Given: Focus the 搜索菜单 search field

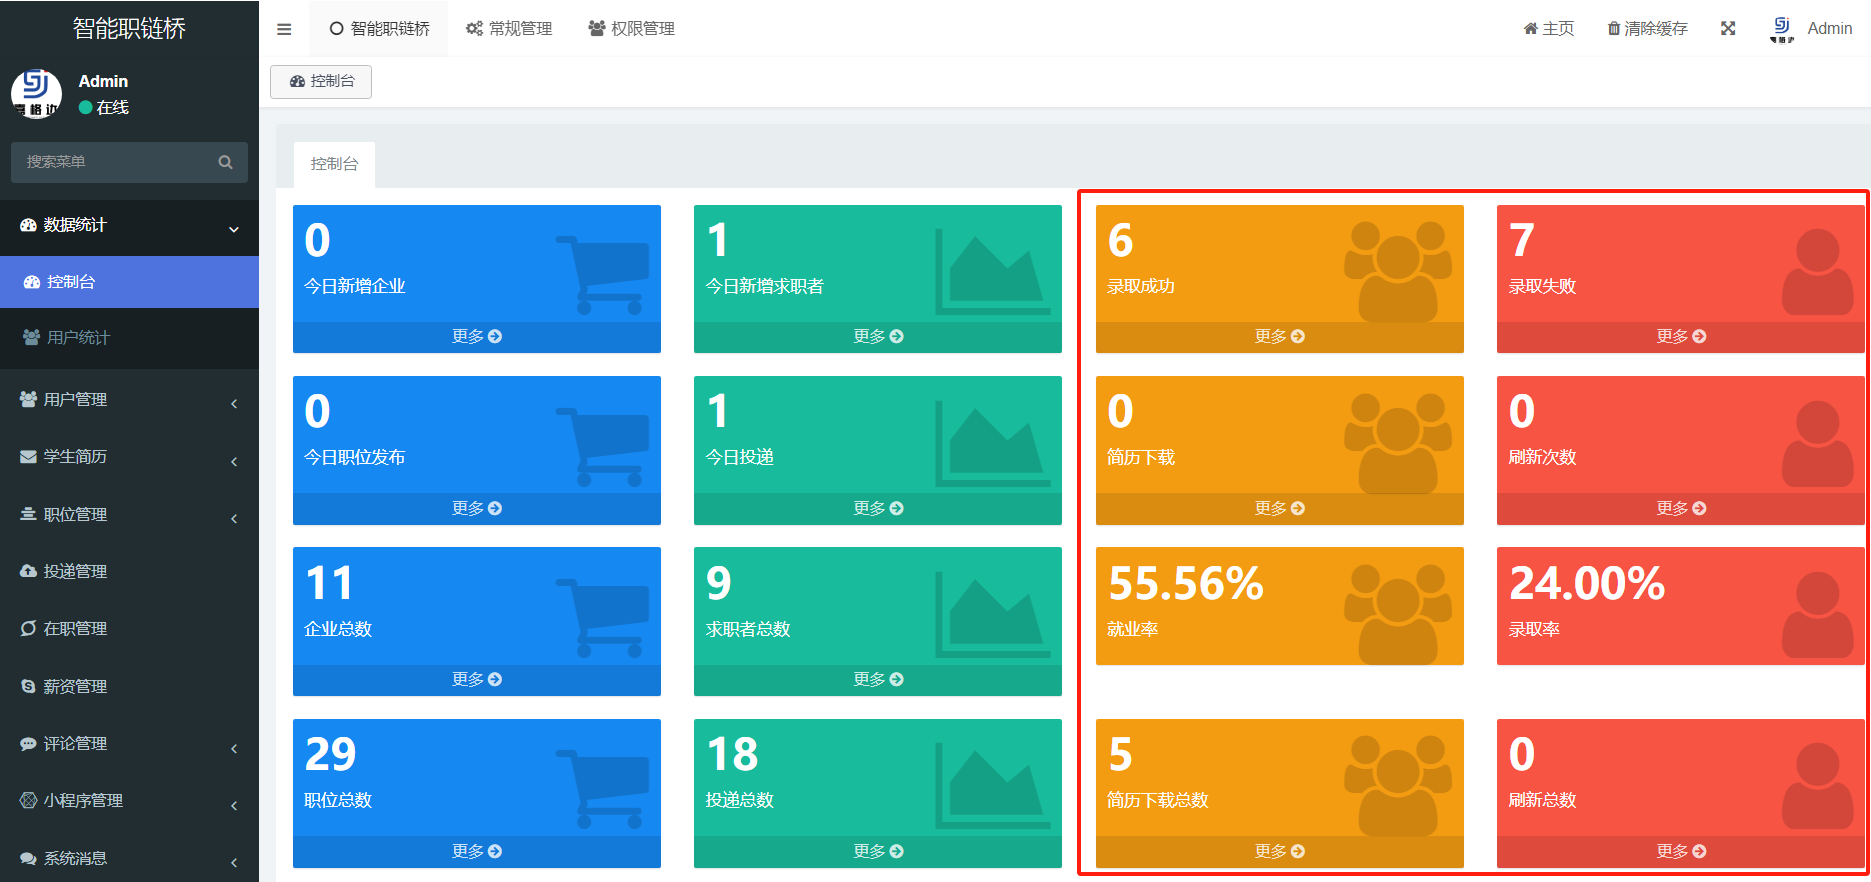Looking at the screenshot, I should (115, 162).
